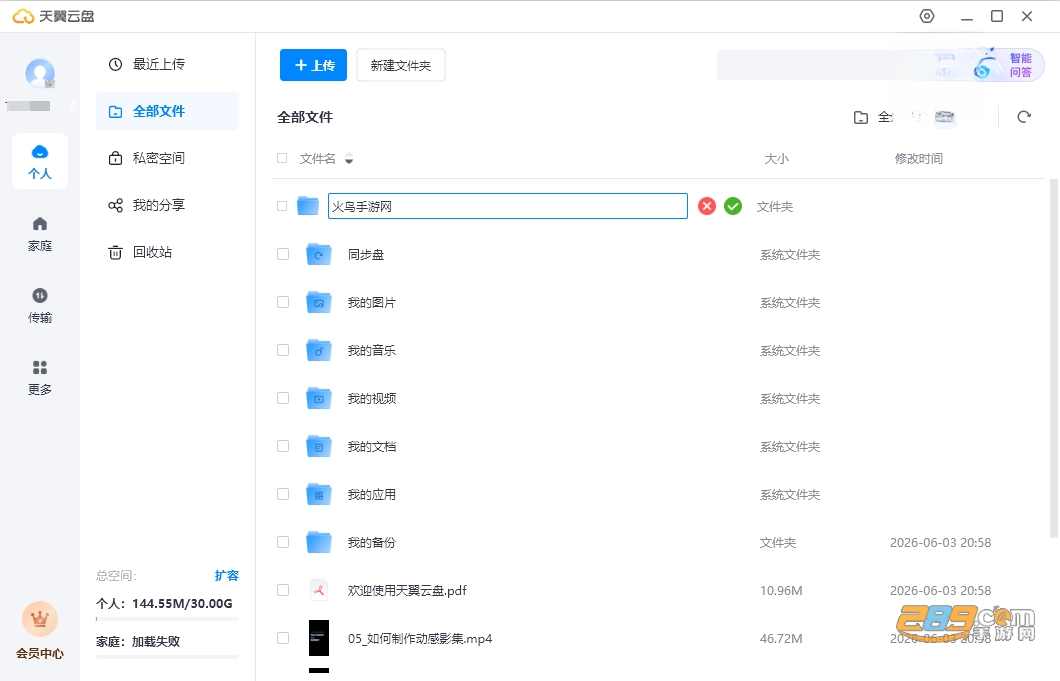Tick checkbox for 我的音乐
Viewport: 1060px width, 681px height.
coord(283,350)
